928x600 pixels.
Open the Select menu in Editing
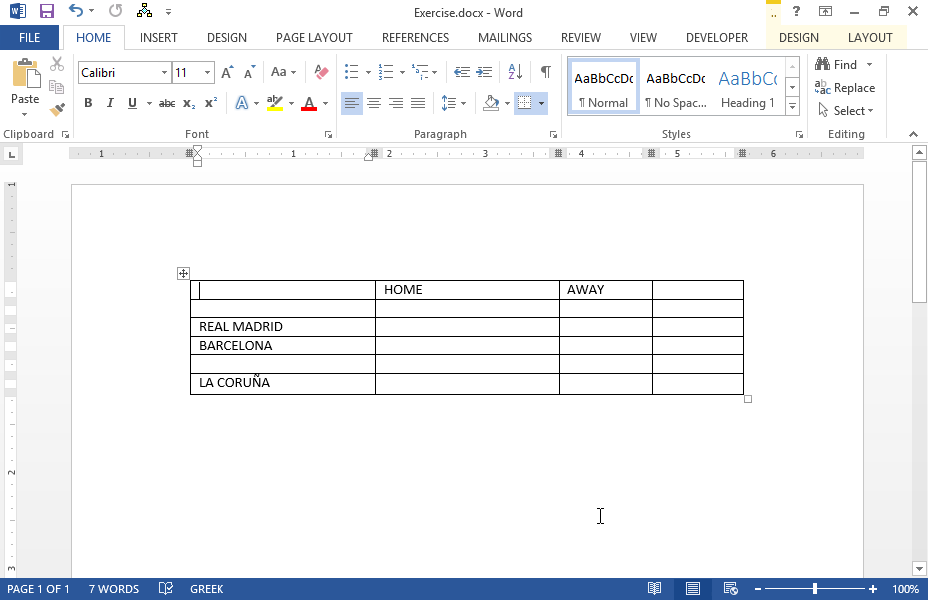point(846,111)
